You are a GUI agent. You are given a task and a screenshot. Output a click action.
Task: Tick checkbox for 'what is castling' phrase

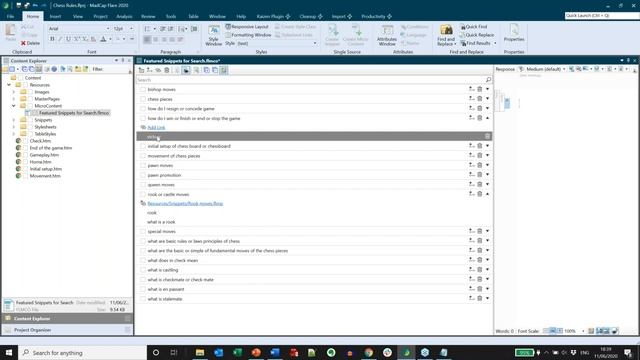pos(142,270)
